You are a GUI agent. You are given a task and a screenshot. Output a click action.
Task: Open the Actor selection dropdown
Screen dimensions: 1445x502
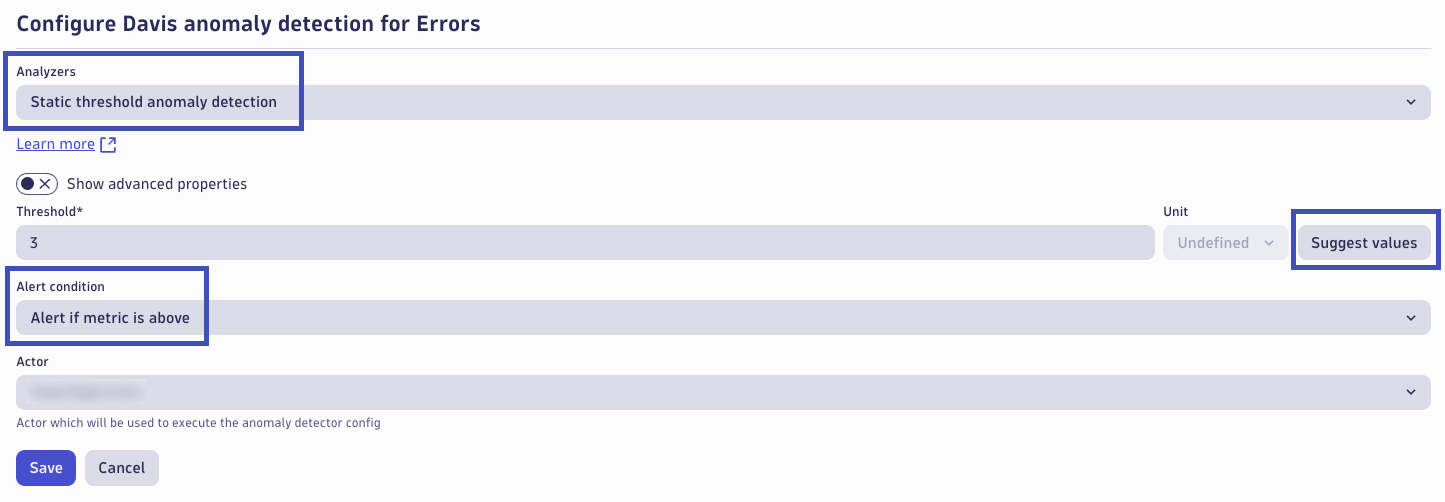coord(723,392)
